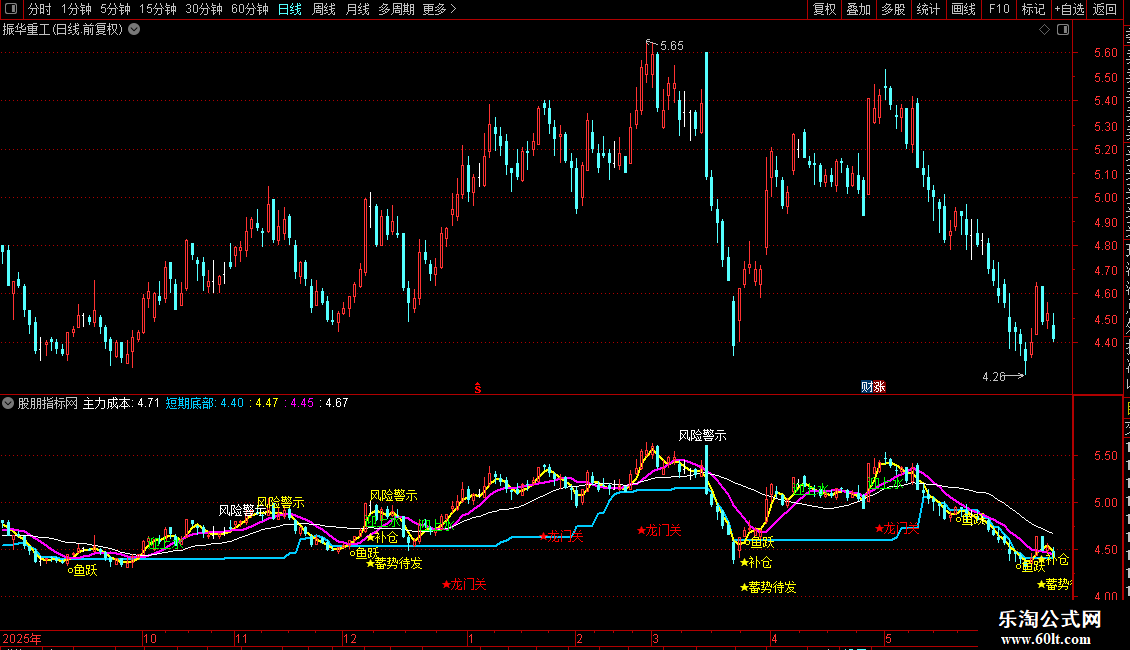Click the 财 info marker under the chart
1130x650 pixels.
click(867, 387)
